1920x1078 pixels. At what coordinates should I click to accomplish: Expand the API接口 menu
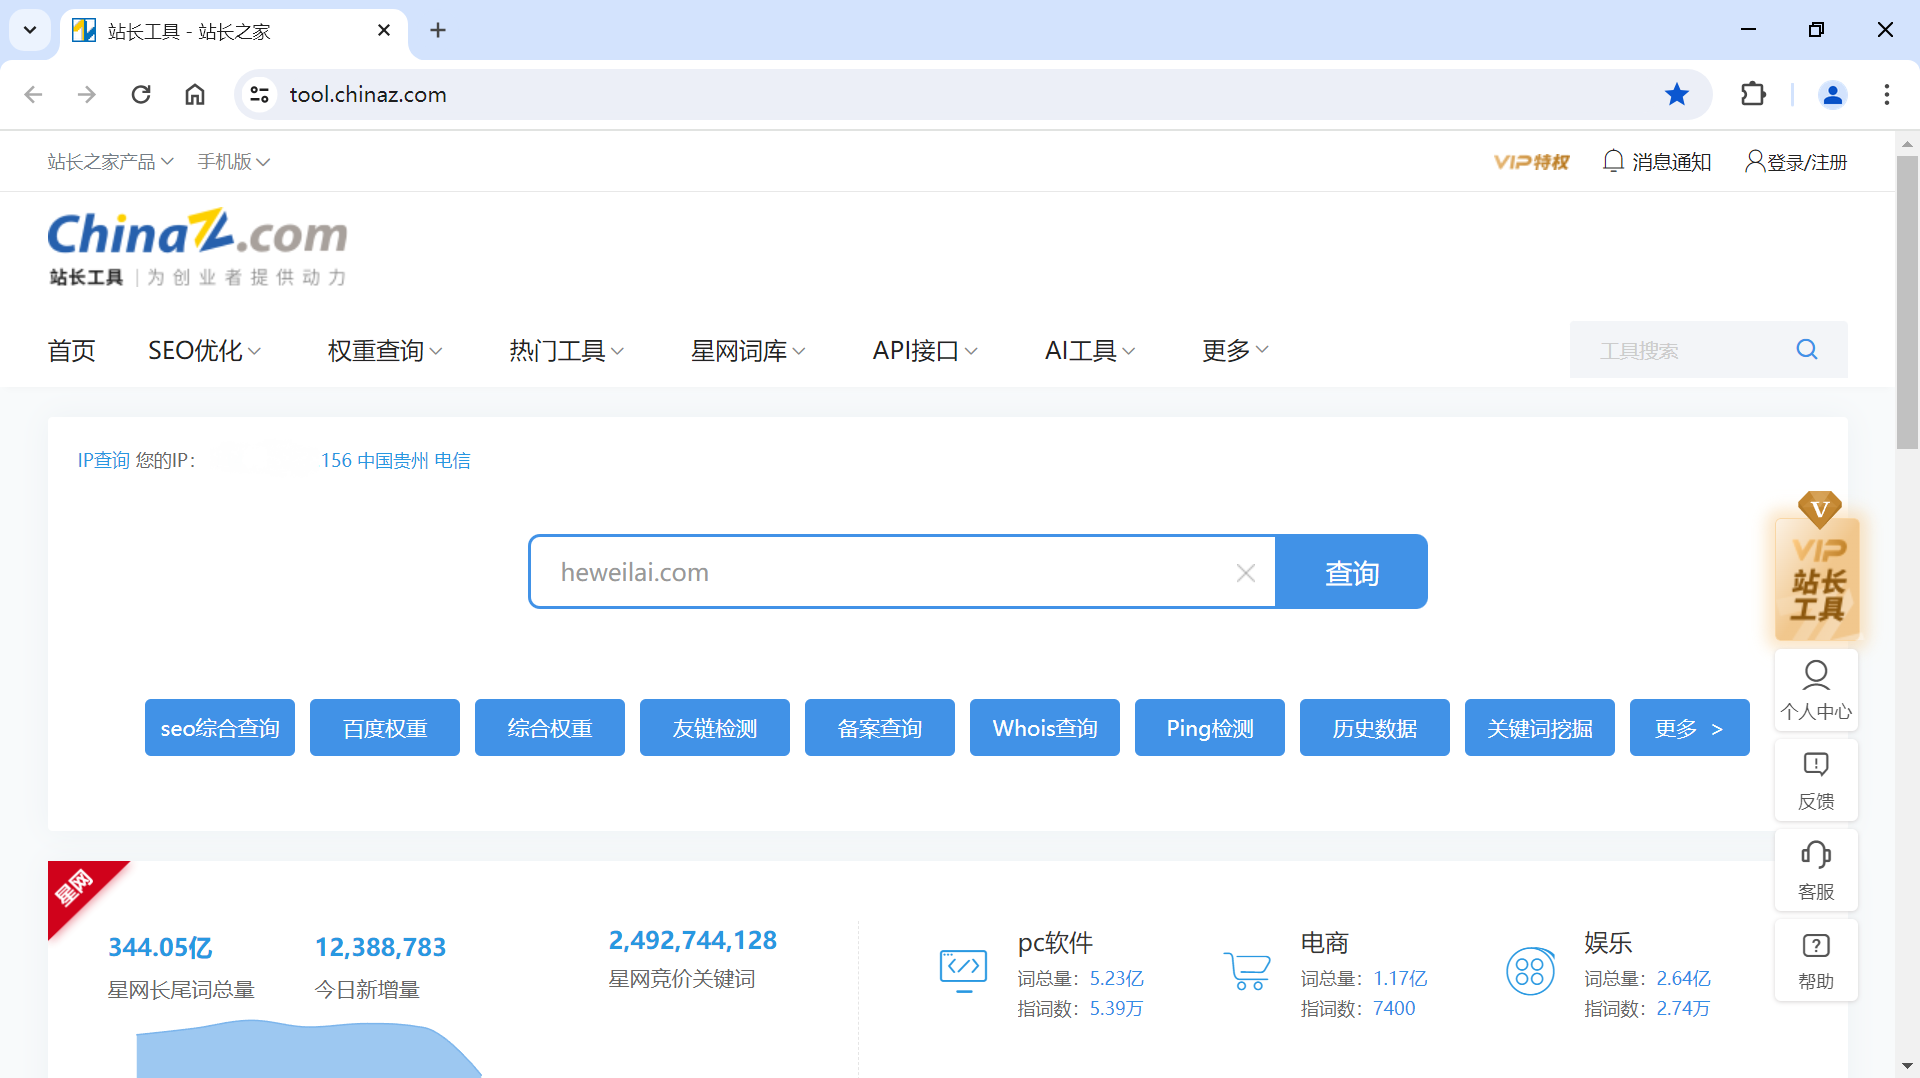point(925,350)
